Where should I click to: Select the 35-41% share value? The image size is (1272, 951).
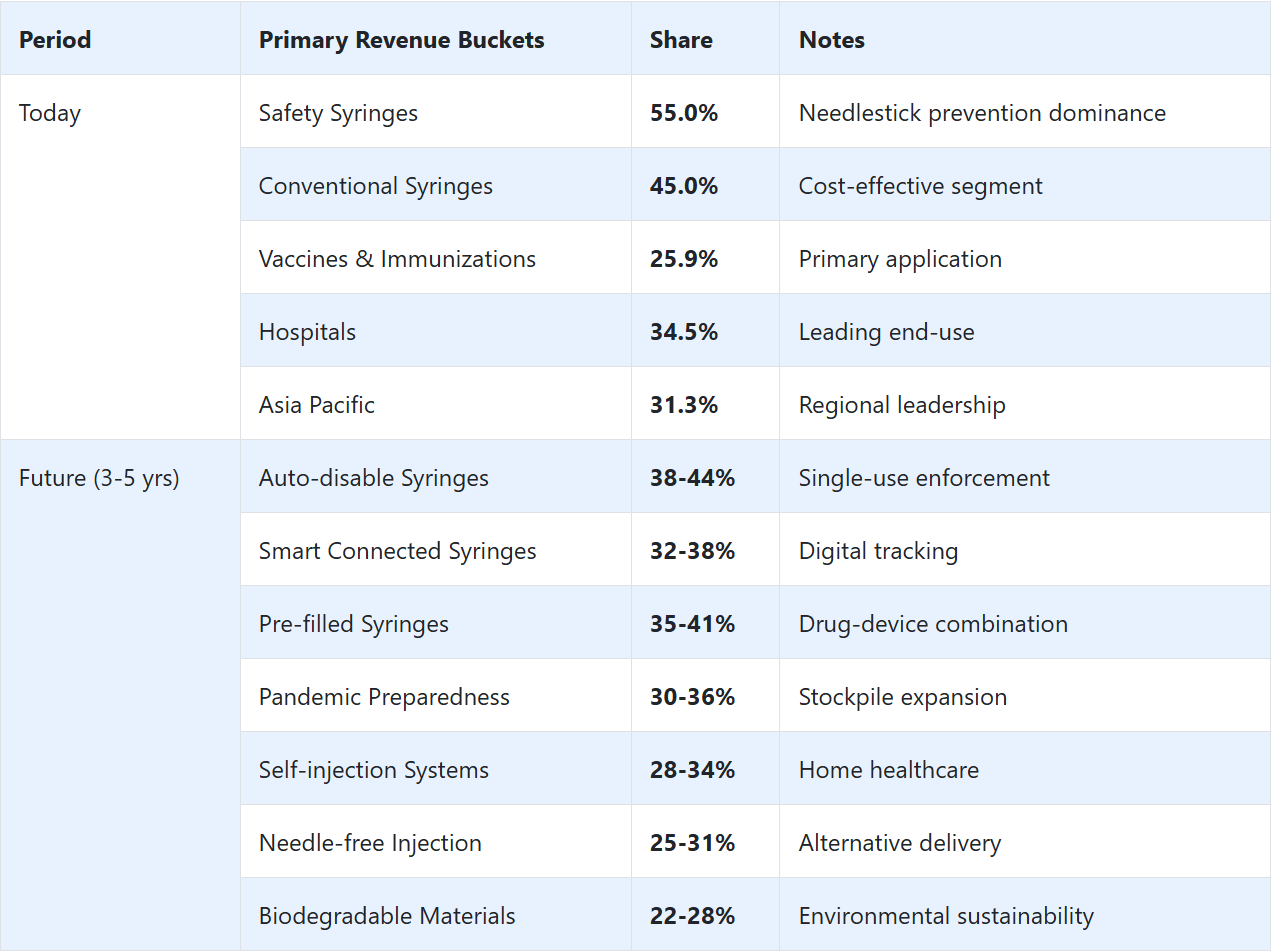pyautogui.click(x=692, y=624)
